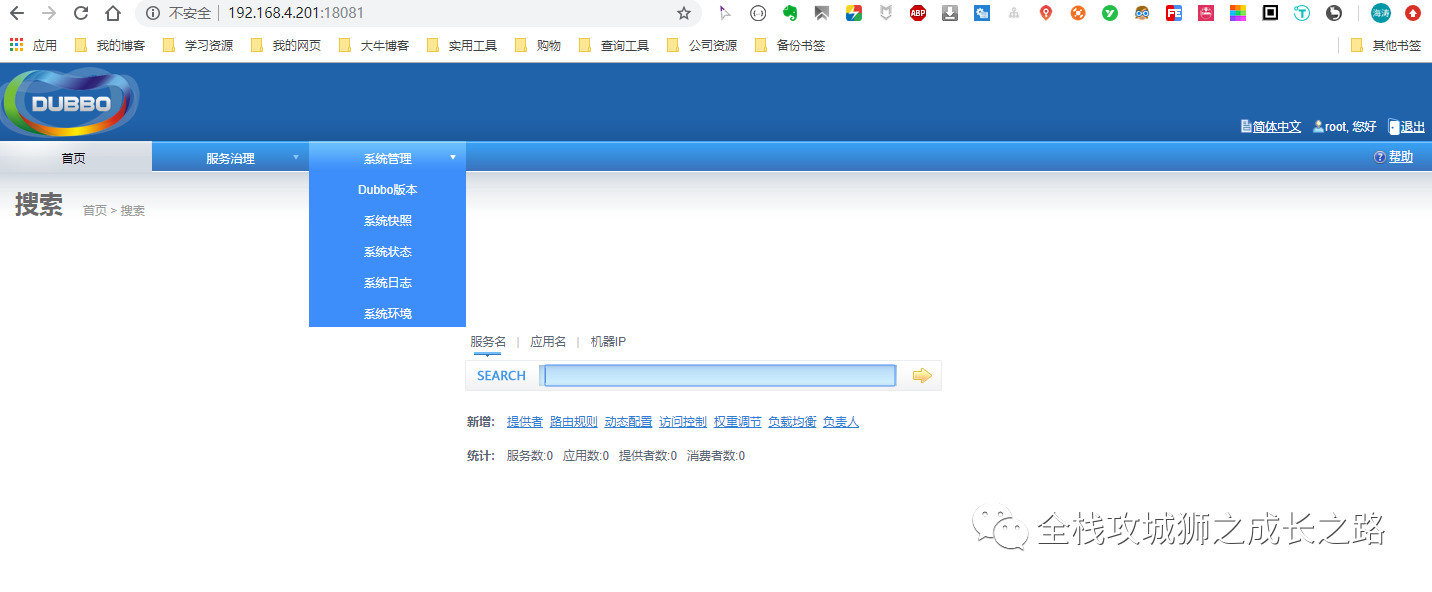Click the 首页 breadcrumb link
Screen dimensions: 1432x592
pyautogui.click(x=95, y=210)
